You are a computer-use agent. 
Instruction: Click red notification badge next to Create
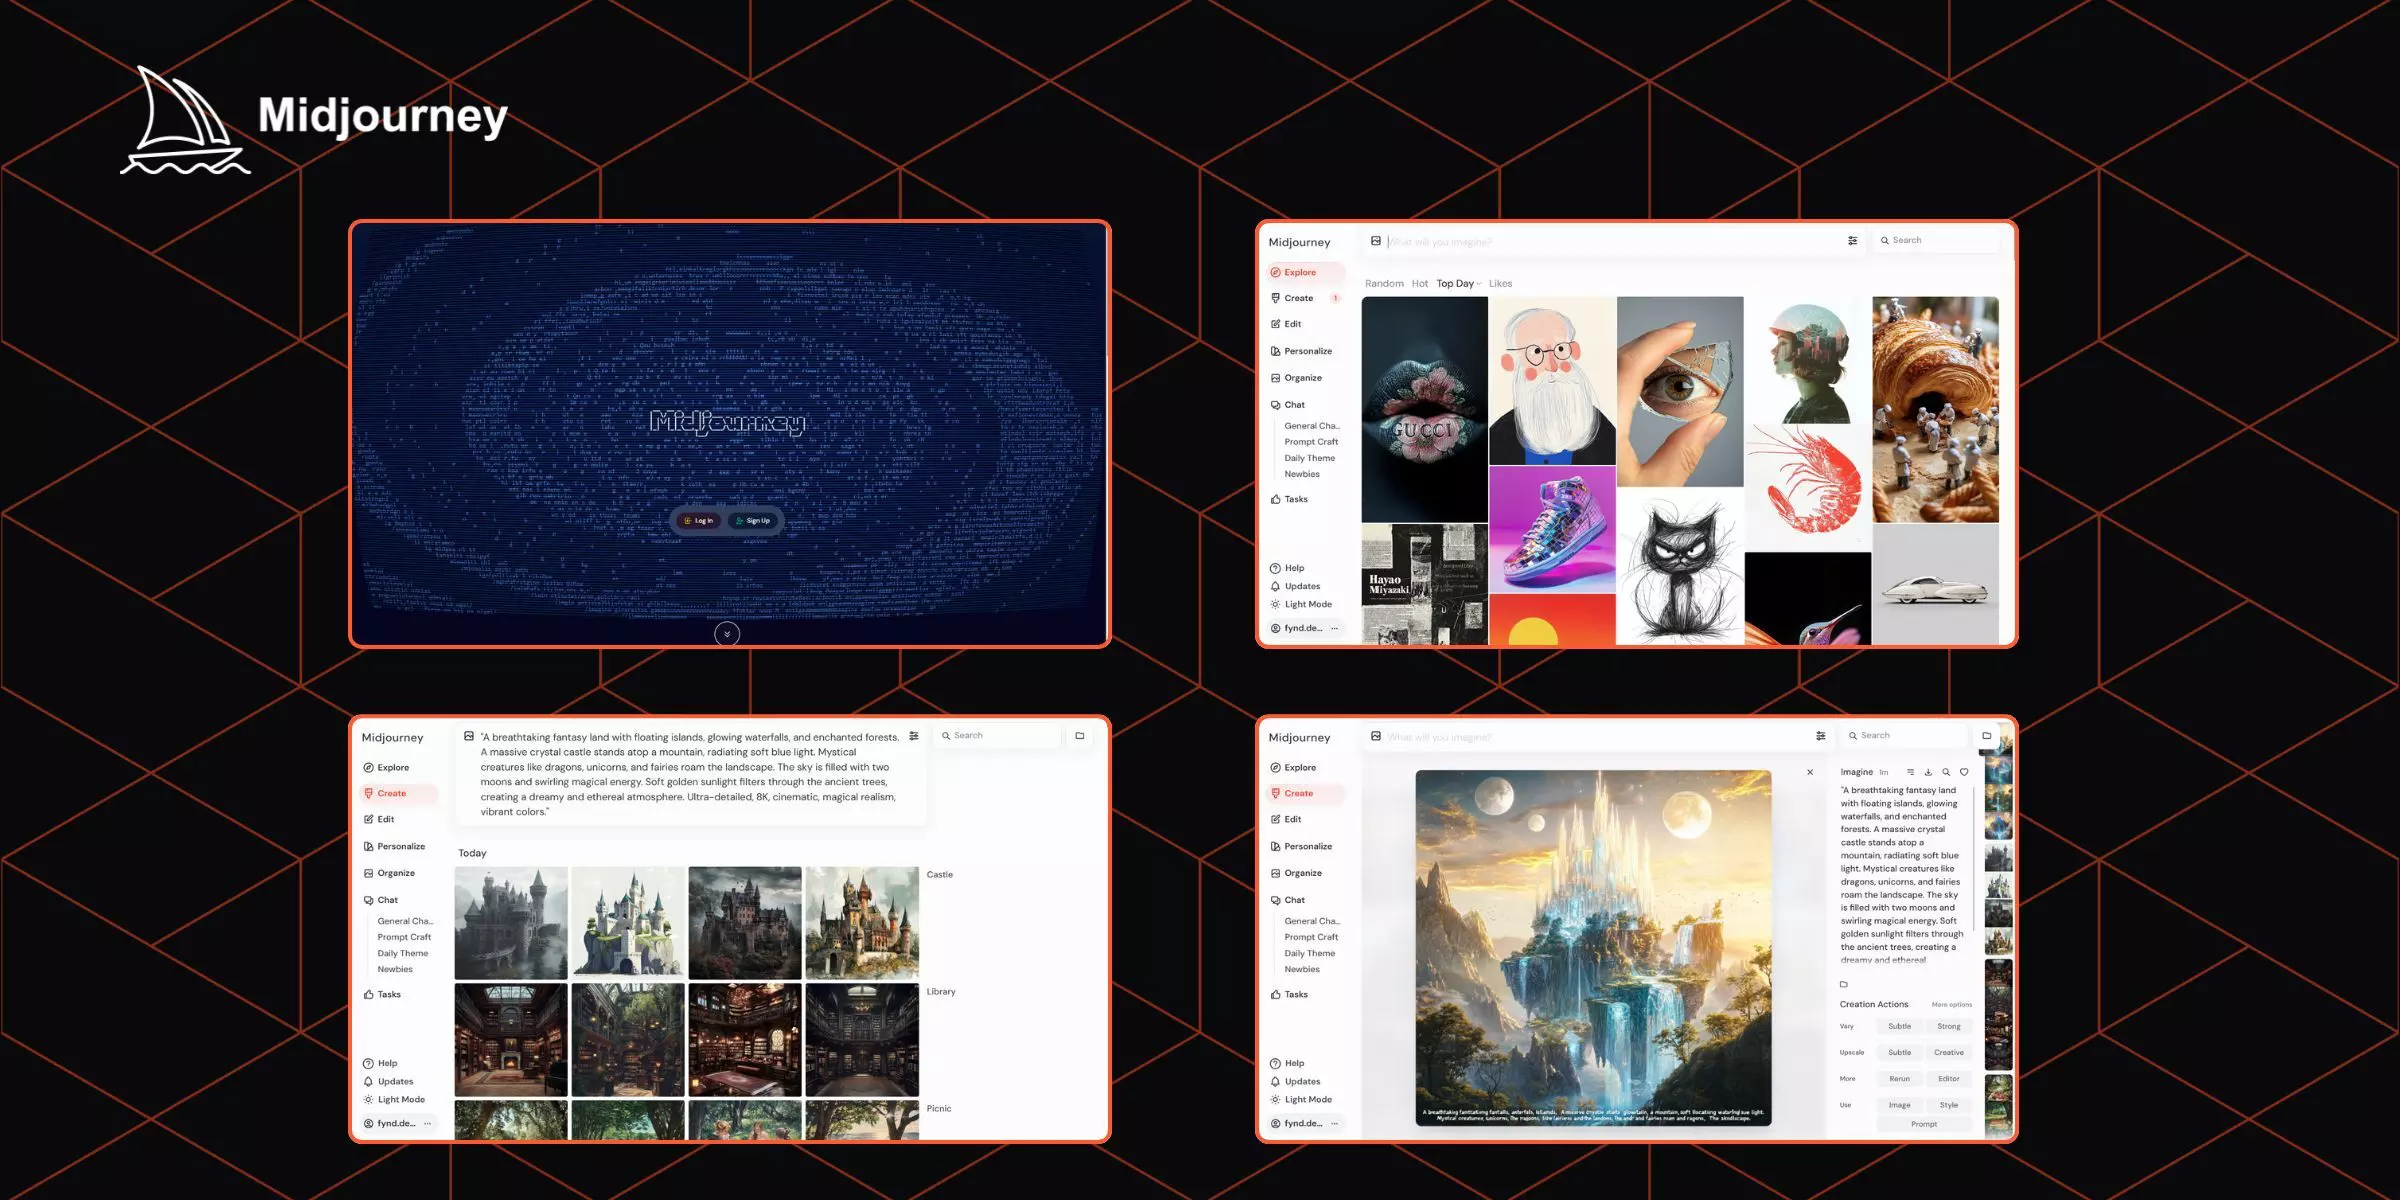pyautogui.click(x=1335, y=298)
